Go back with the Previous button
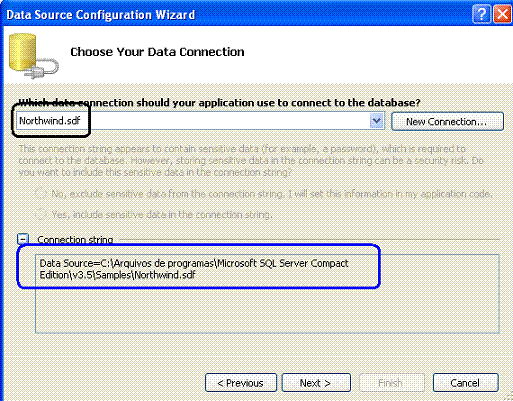513x401 pixels. coord(241,383)
